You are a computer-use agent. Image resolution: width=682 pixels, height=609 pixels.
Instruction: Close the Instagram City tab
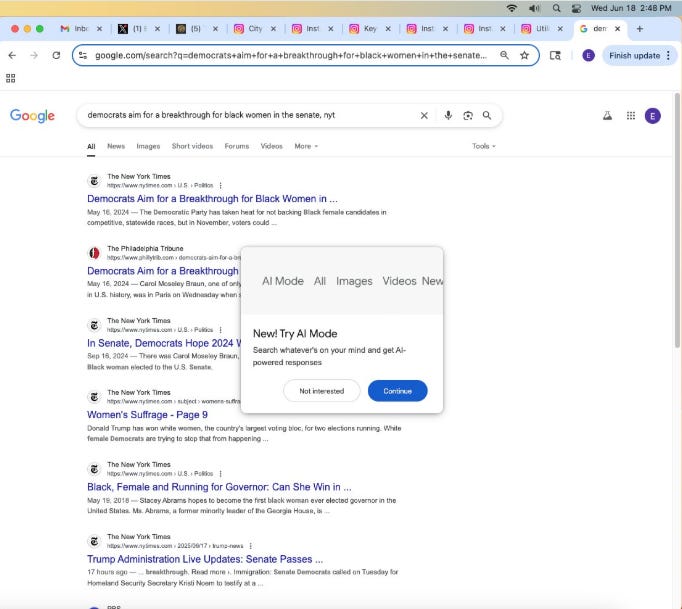click(x=273, y=29)
